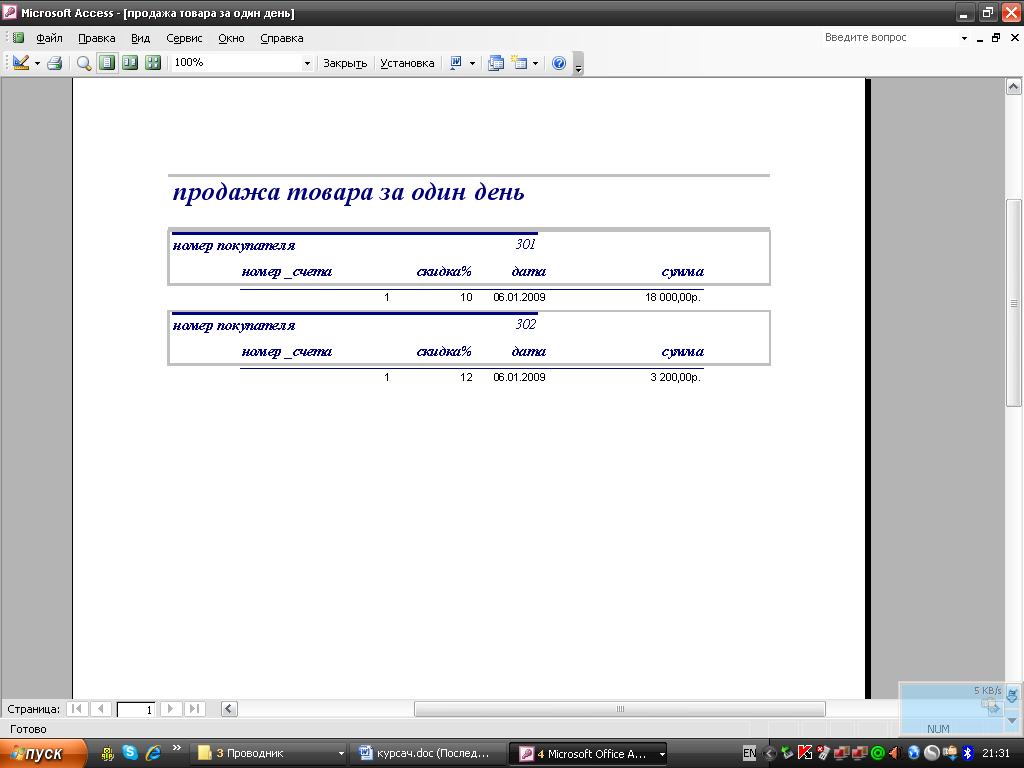Click the Access icon in the title bar
The width and height of the screenshot is (1024, 768).
pos(10,12)
